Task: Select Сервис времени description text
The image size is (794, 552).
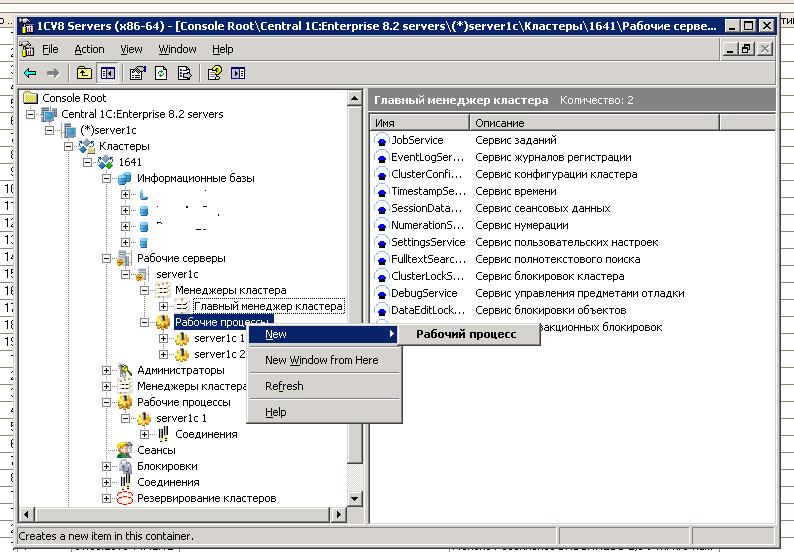Action: tap(515, 191)
